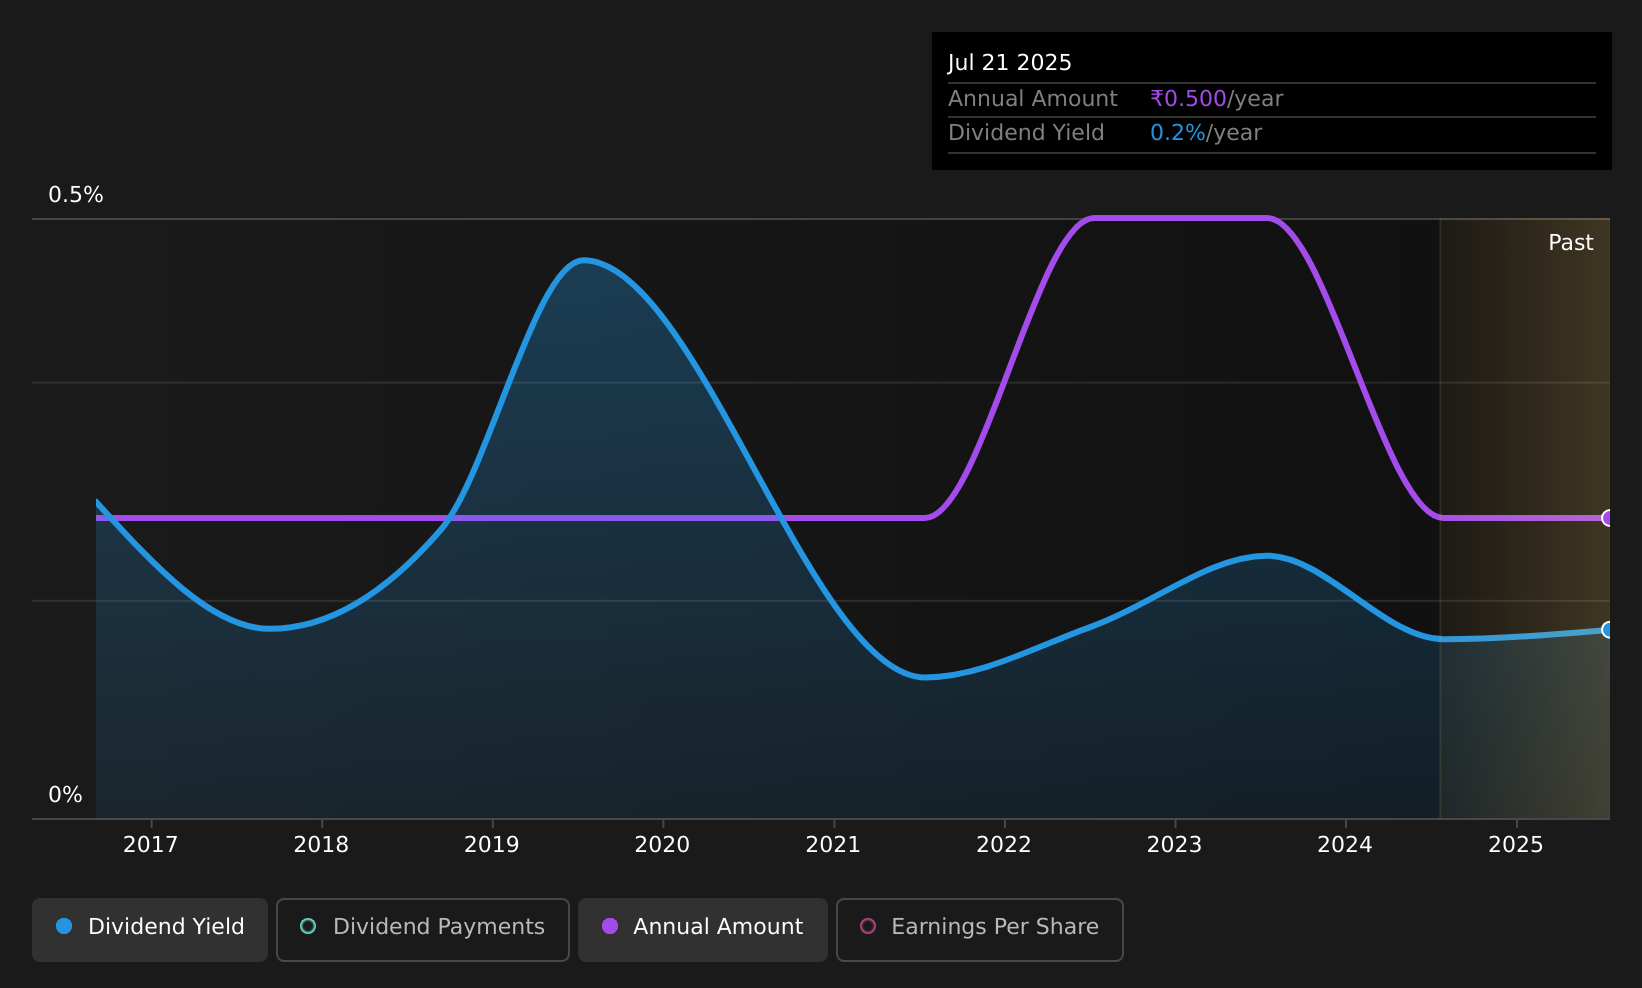The height and width of the screenshot is (988, 1642).
Task: Click the teal Dividend Payments legend circle
Action: tap(308, 926)
